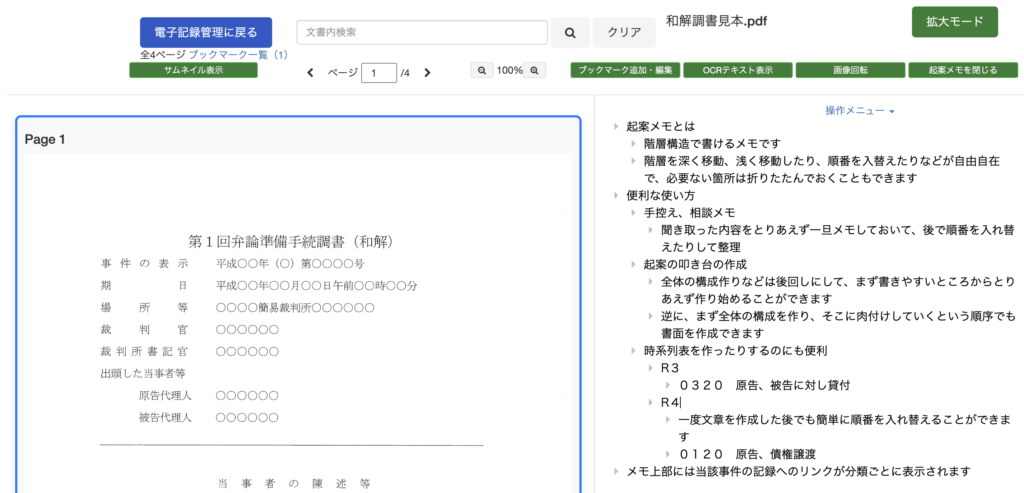The height and width of the screenshot is (493, 1024).
Task: Click the 文書内検索 search field
Action: [421, 32]
